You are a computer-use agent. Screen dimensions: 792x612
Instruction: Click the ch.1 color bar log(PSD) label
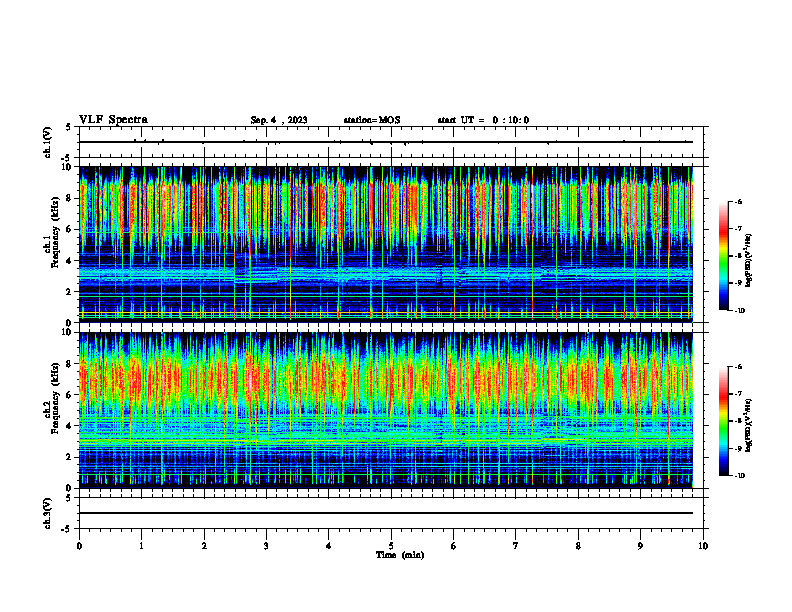(749, 261)
